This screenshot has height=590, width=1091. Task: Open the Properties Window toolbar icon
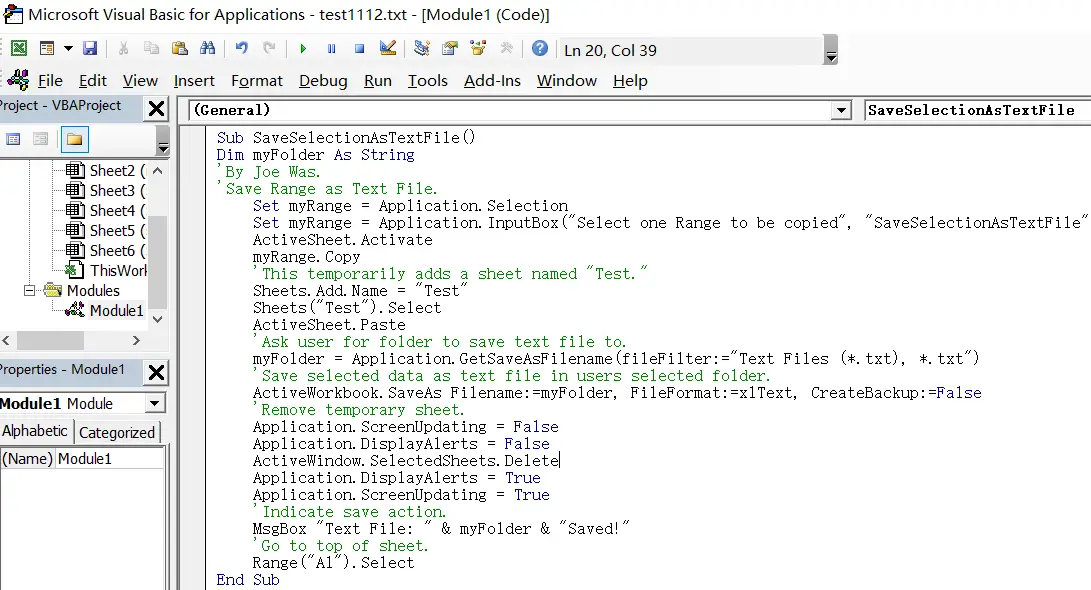449,48
